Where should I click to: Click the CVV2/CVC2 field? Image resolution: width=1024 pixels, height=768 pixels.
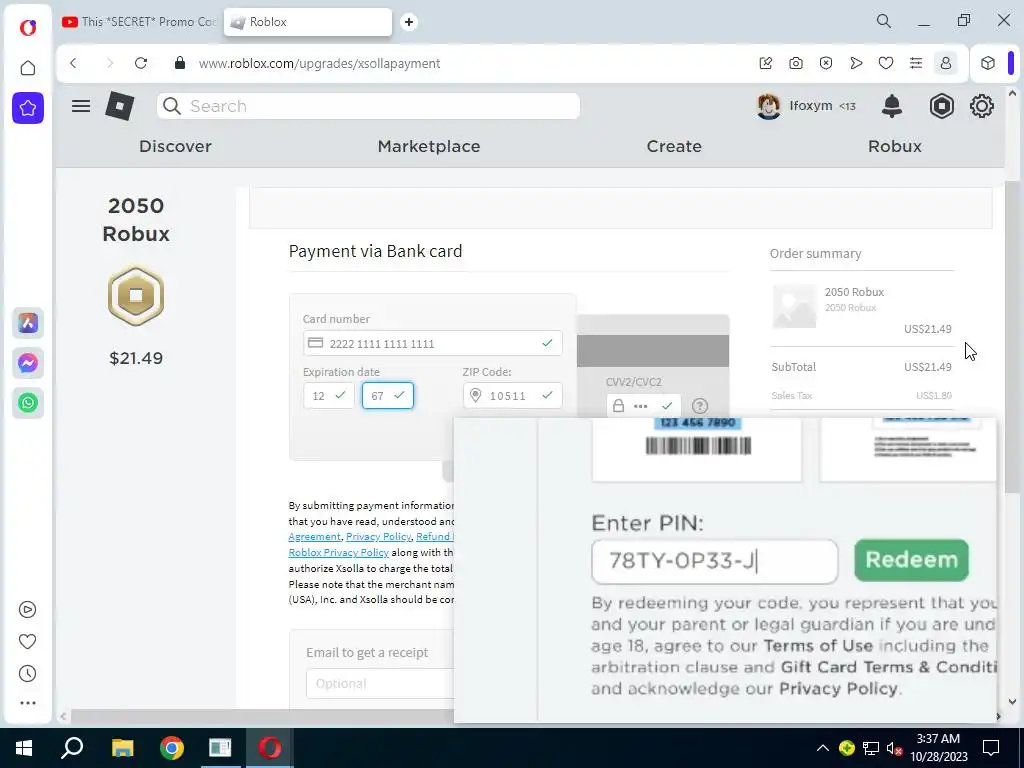click(643, 406)
